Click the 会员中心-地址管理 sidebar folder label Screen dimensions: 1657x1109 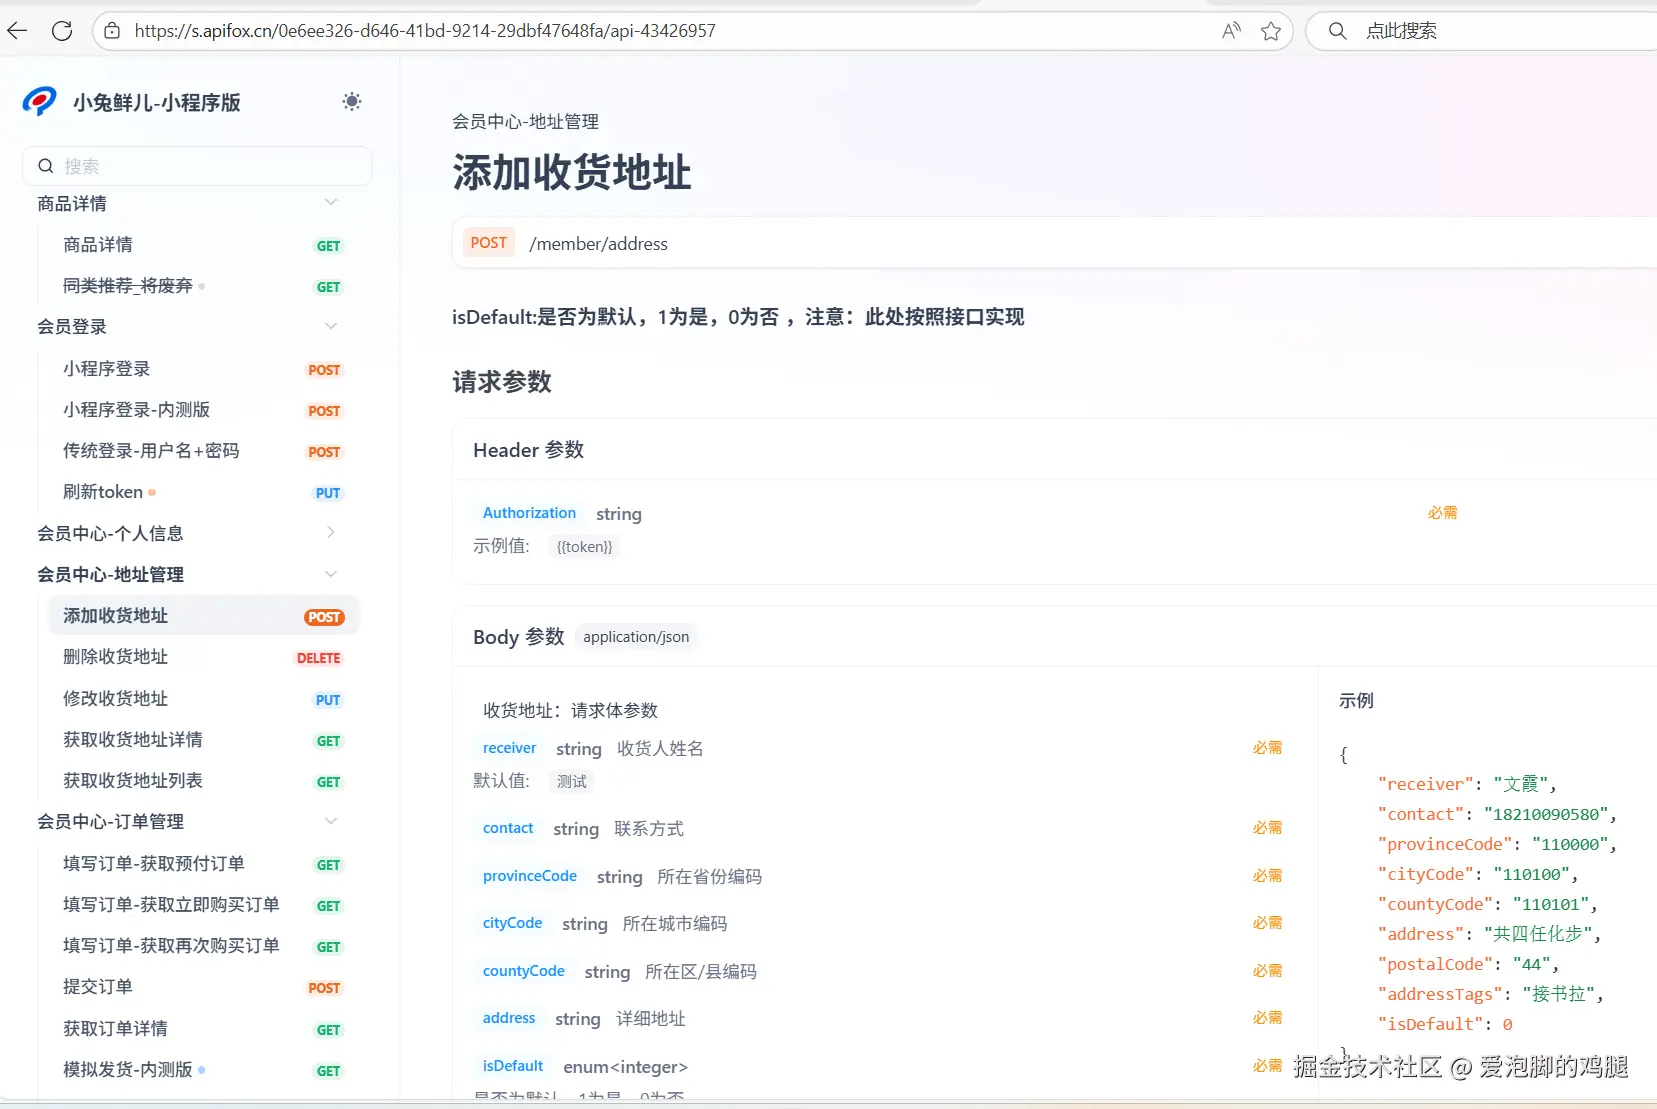point(110,574)
